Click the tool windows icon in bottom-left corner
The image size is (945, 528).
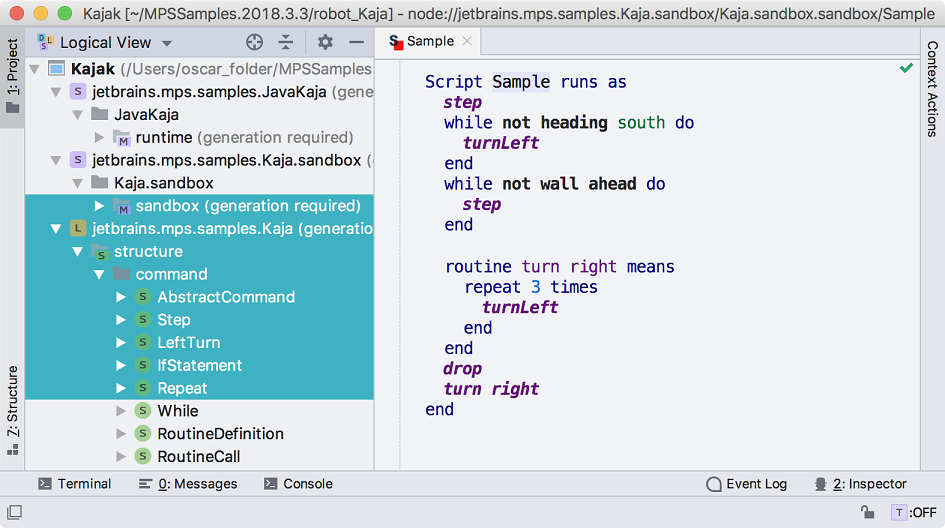tap(14, 512)
